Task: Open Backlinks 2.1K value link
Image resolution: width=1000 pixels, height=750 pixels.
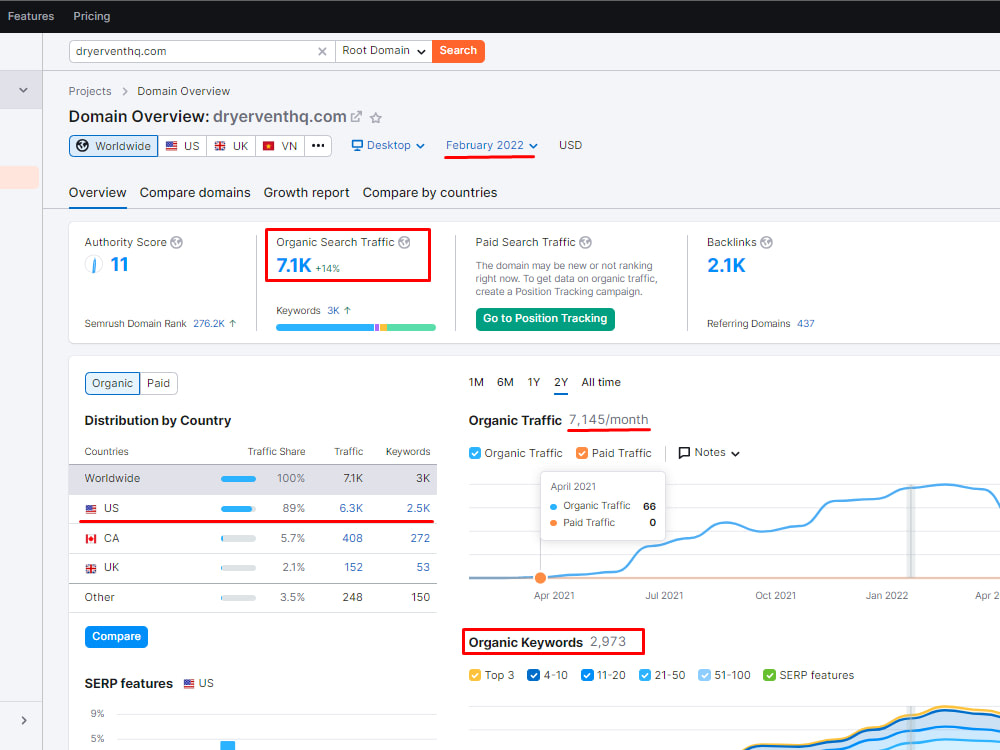Action: point(726,265)
